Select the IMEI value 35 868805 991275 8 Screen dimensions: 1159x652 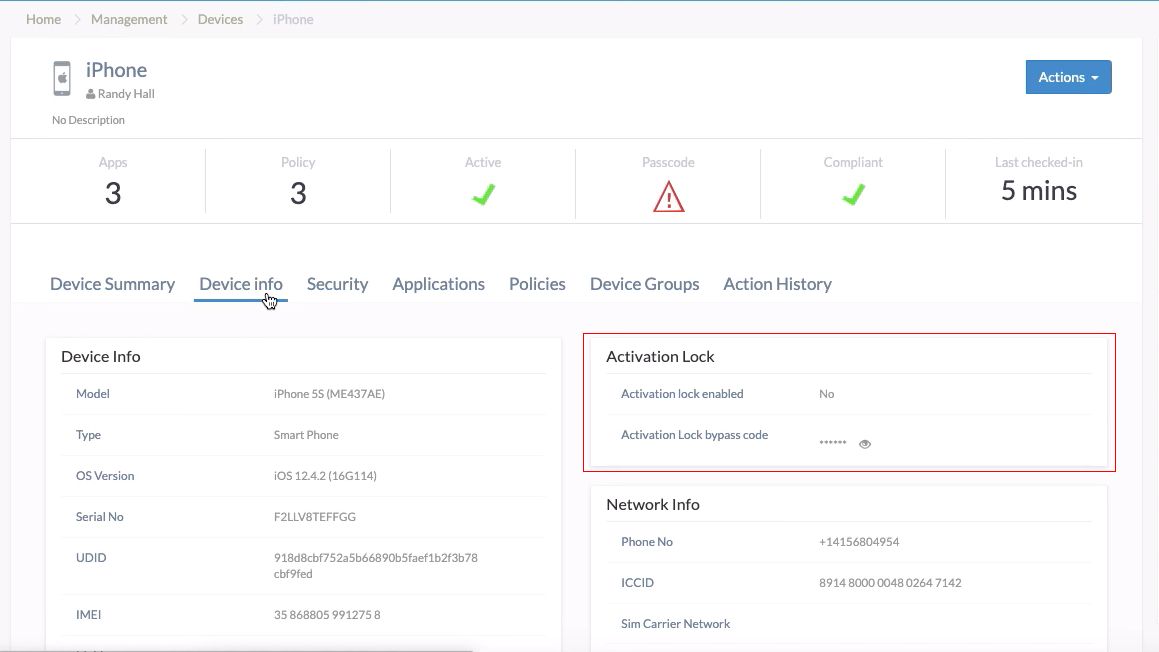pos(327,615)
